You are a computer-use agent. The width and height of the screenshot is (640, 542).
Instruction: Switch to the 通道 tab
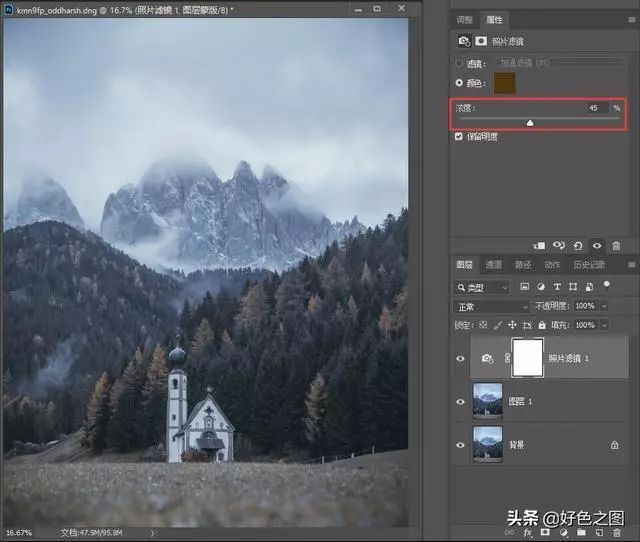(493, 265)
